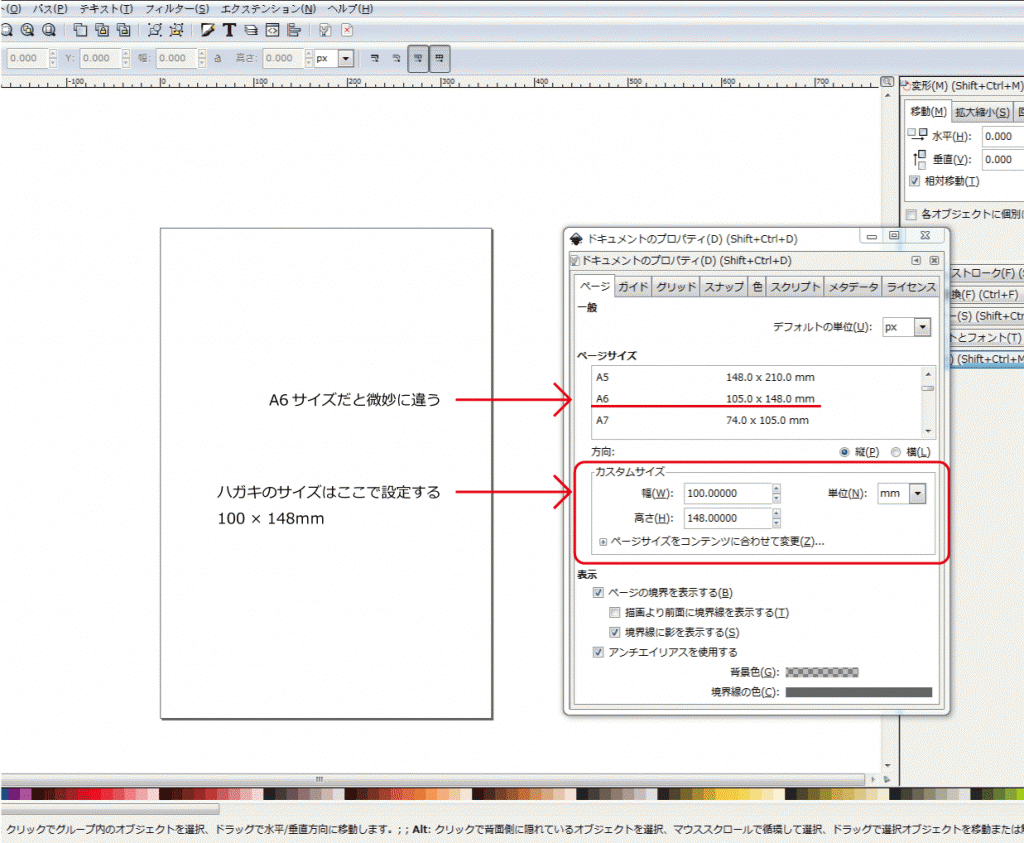Select the 横(L) landscape radio button
1024x843 pixels.
[x=896, y=452]
